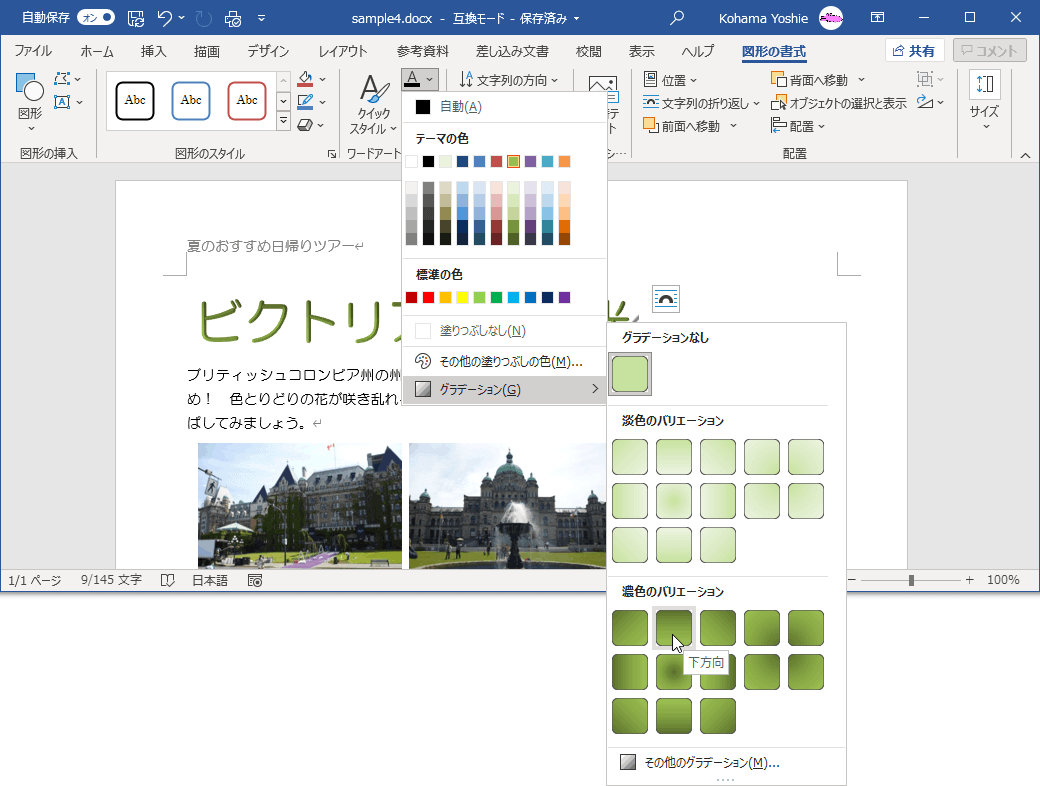Select the red-bordered Abc shape style
The image size is (1040, 786).
[x=246, y=100]
